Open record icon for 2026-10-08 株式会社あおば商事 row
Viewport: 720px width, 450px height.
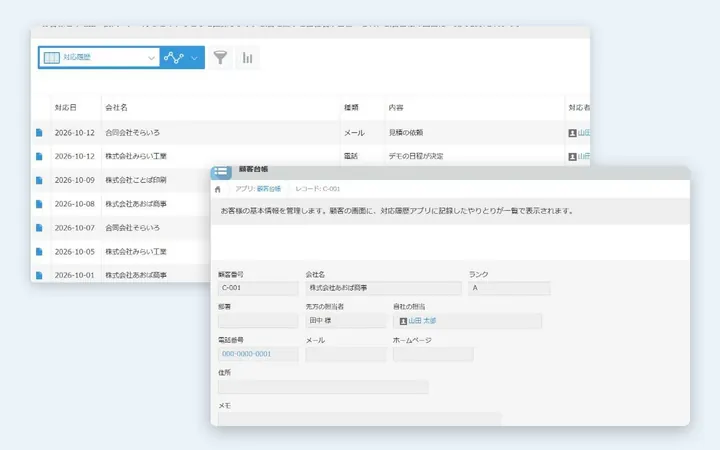39,204
